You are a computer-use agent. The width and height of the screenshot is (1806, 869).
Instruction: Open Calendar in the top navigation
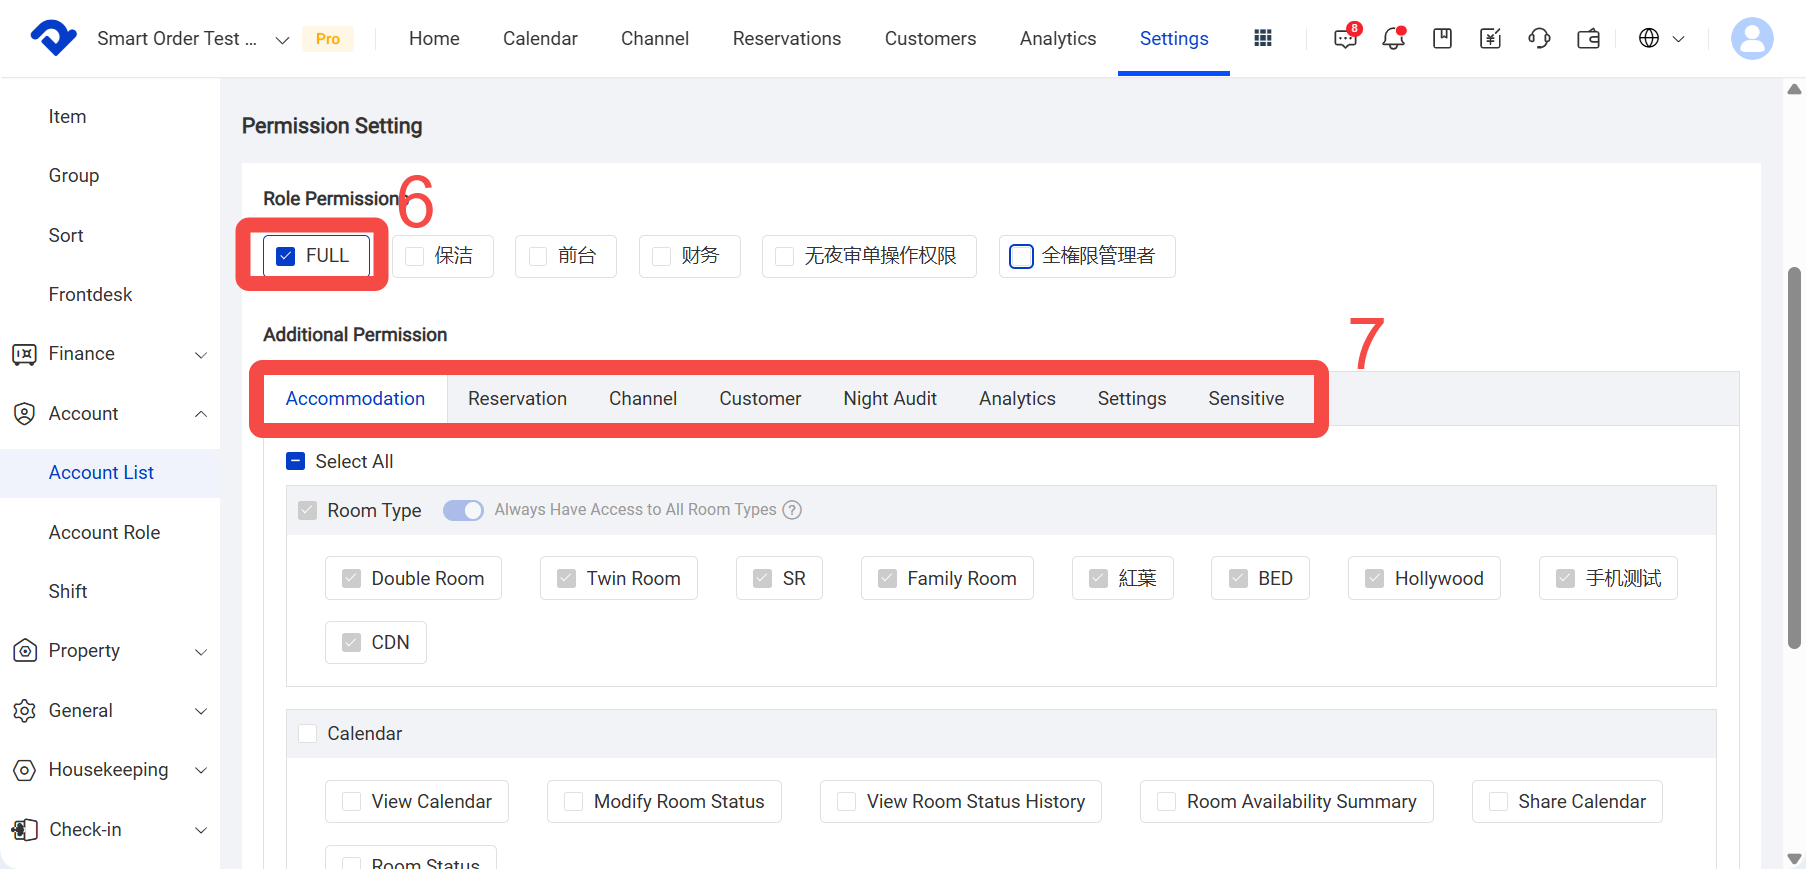tap(540, 38)
